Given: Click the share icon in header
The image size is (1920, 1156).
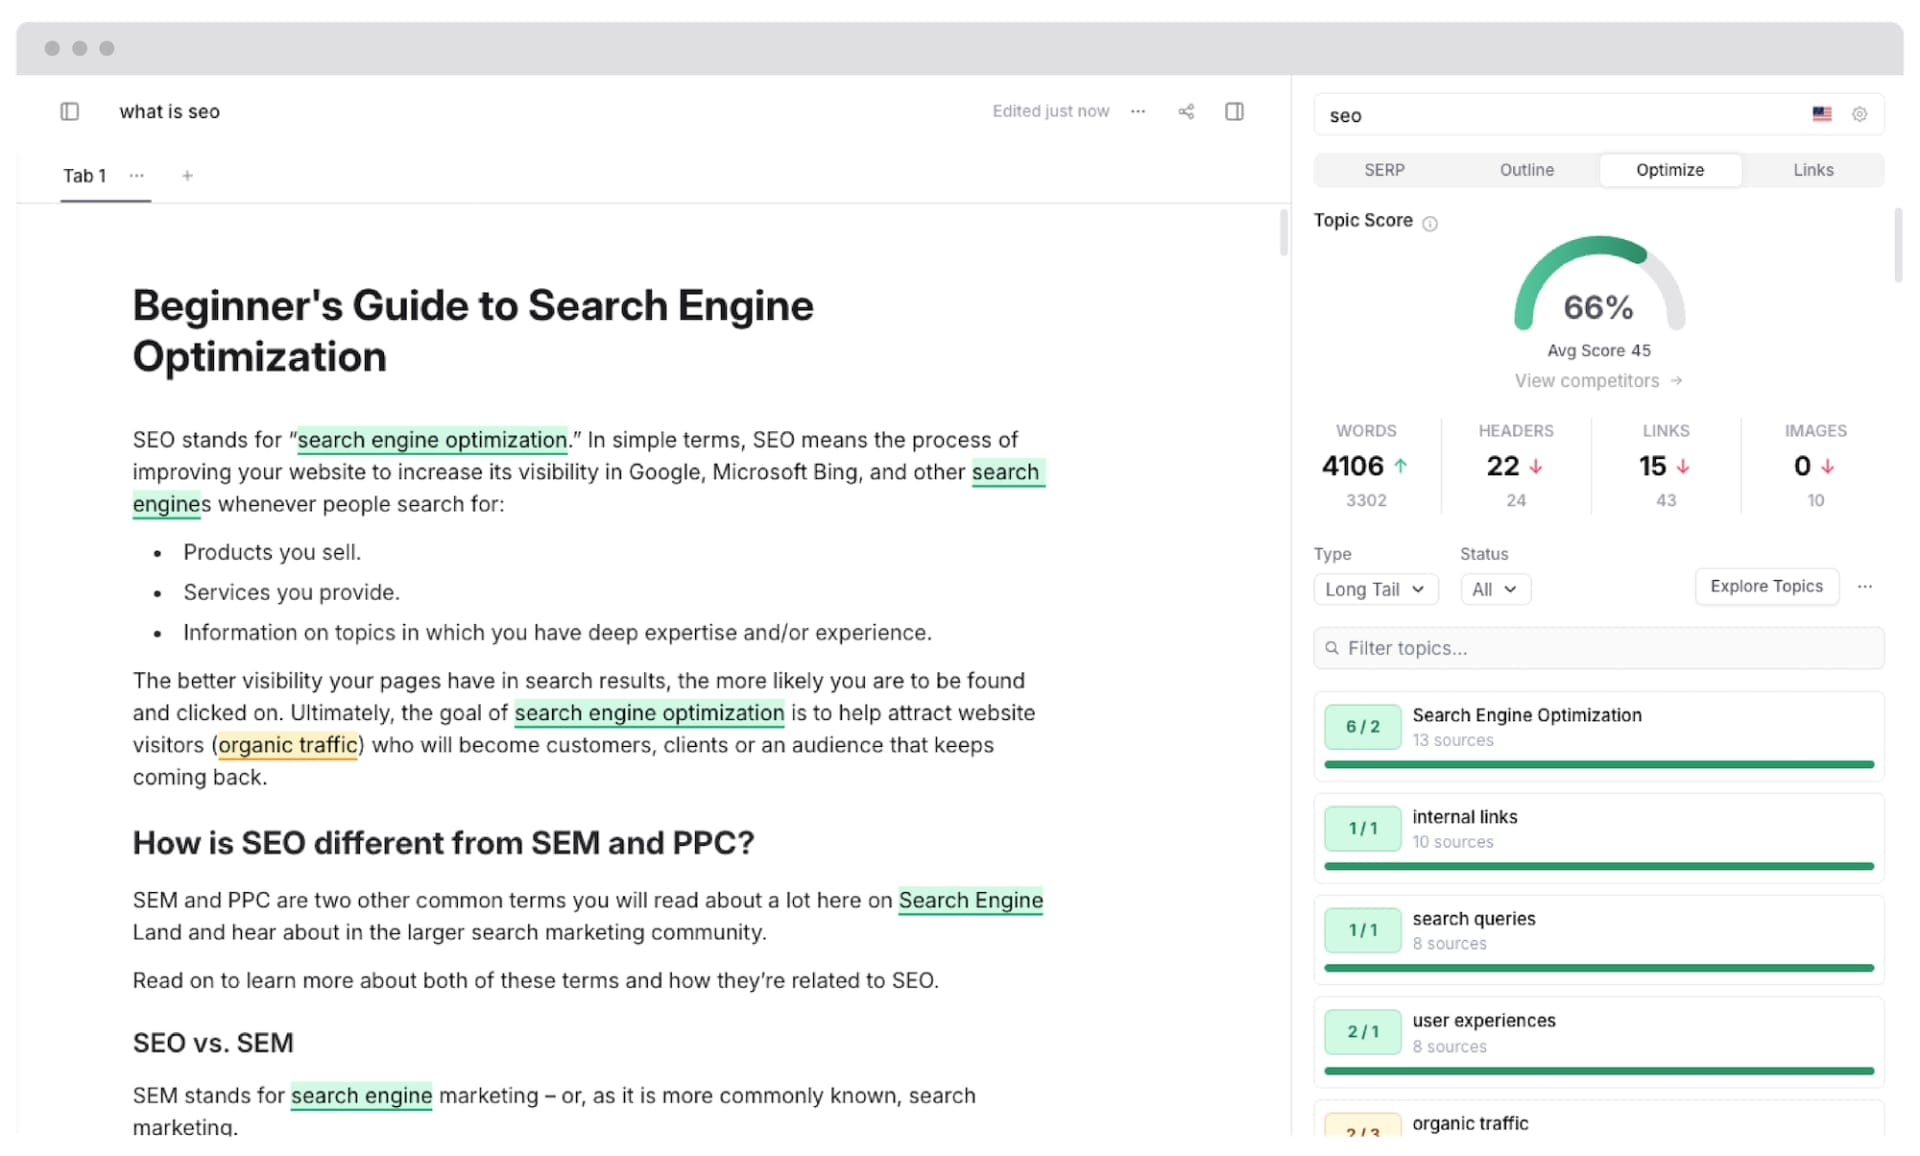Looking at the screenshot, I should 1186,111.
